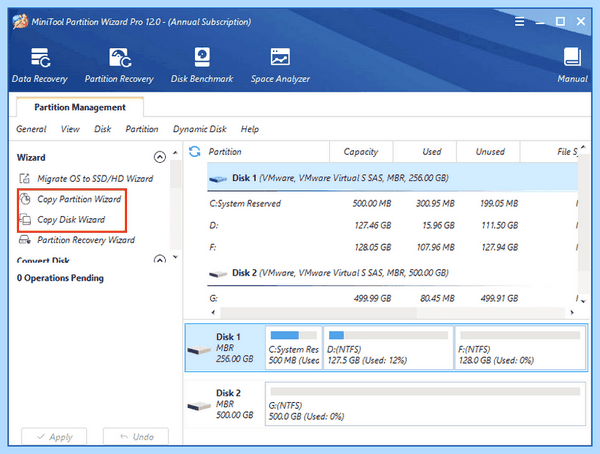Sort by Used column header
Viewport: 600px width, 454px height.
tap(425, 152)
